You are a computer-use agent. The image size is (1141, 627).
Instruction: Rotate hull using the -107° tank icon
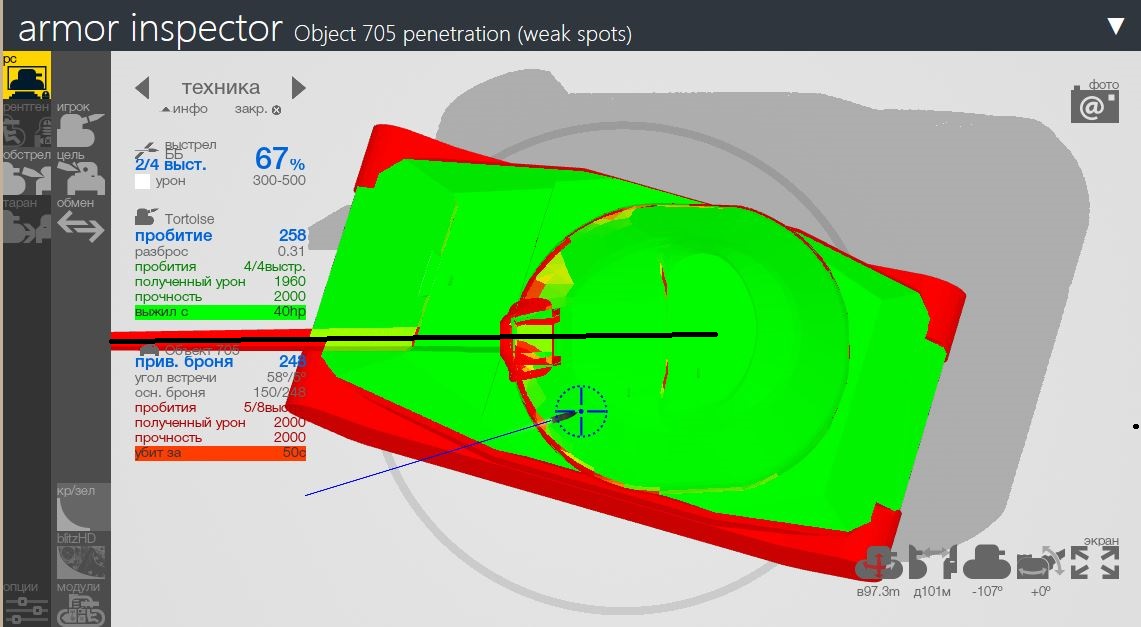[x=987, y=562]
